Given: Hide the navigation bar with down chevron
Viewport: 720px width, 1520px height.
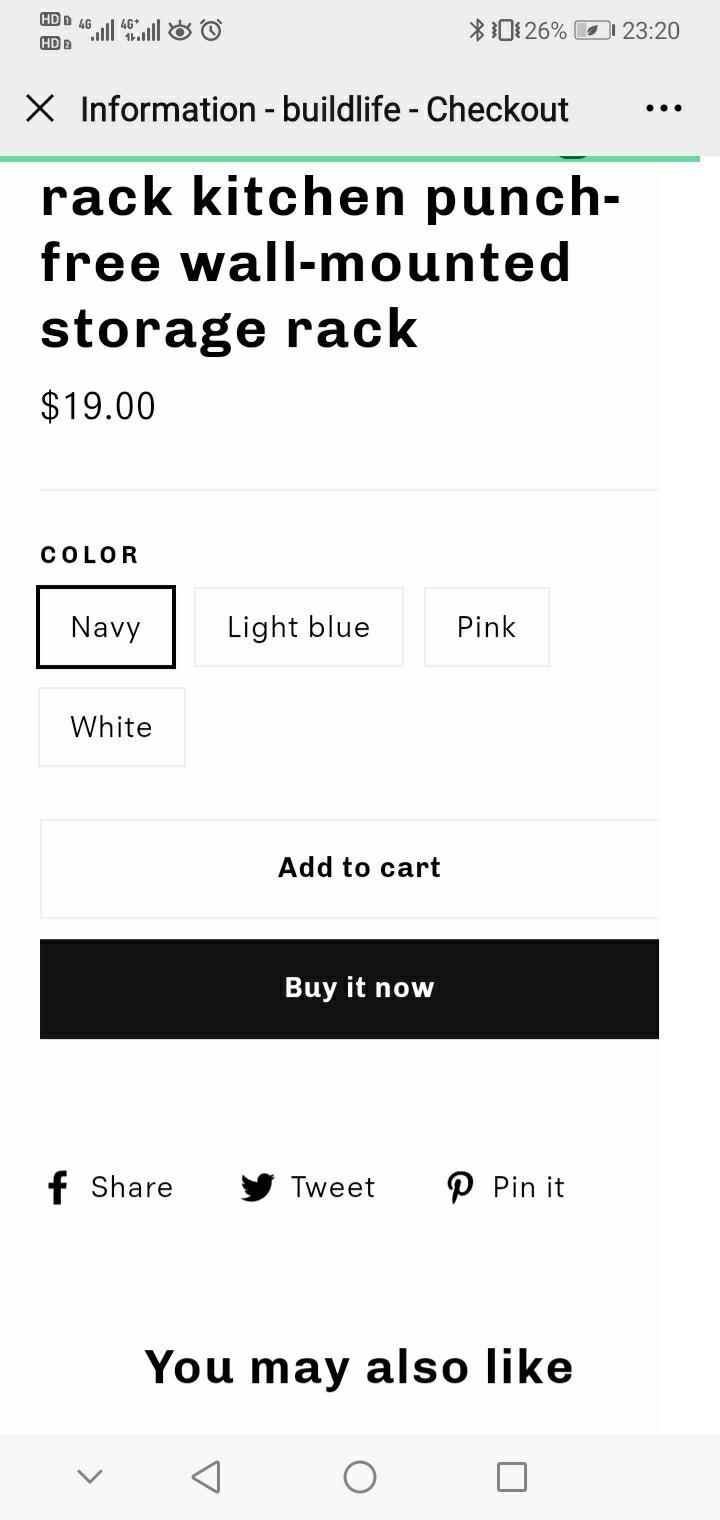Looking at the screenshot, I should [x=90, y=1476].
